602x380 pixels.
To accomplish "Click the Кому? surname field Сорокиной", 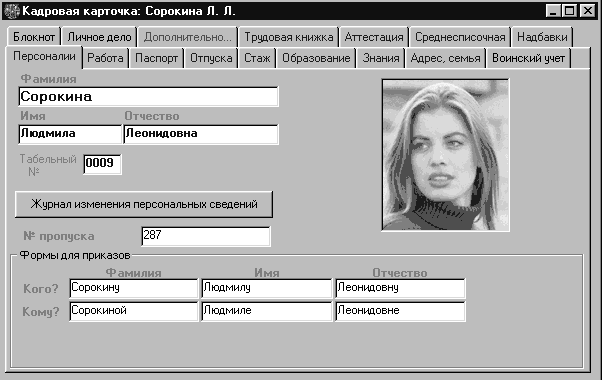I will [134, 311].
